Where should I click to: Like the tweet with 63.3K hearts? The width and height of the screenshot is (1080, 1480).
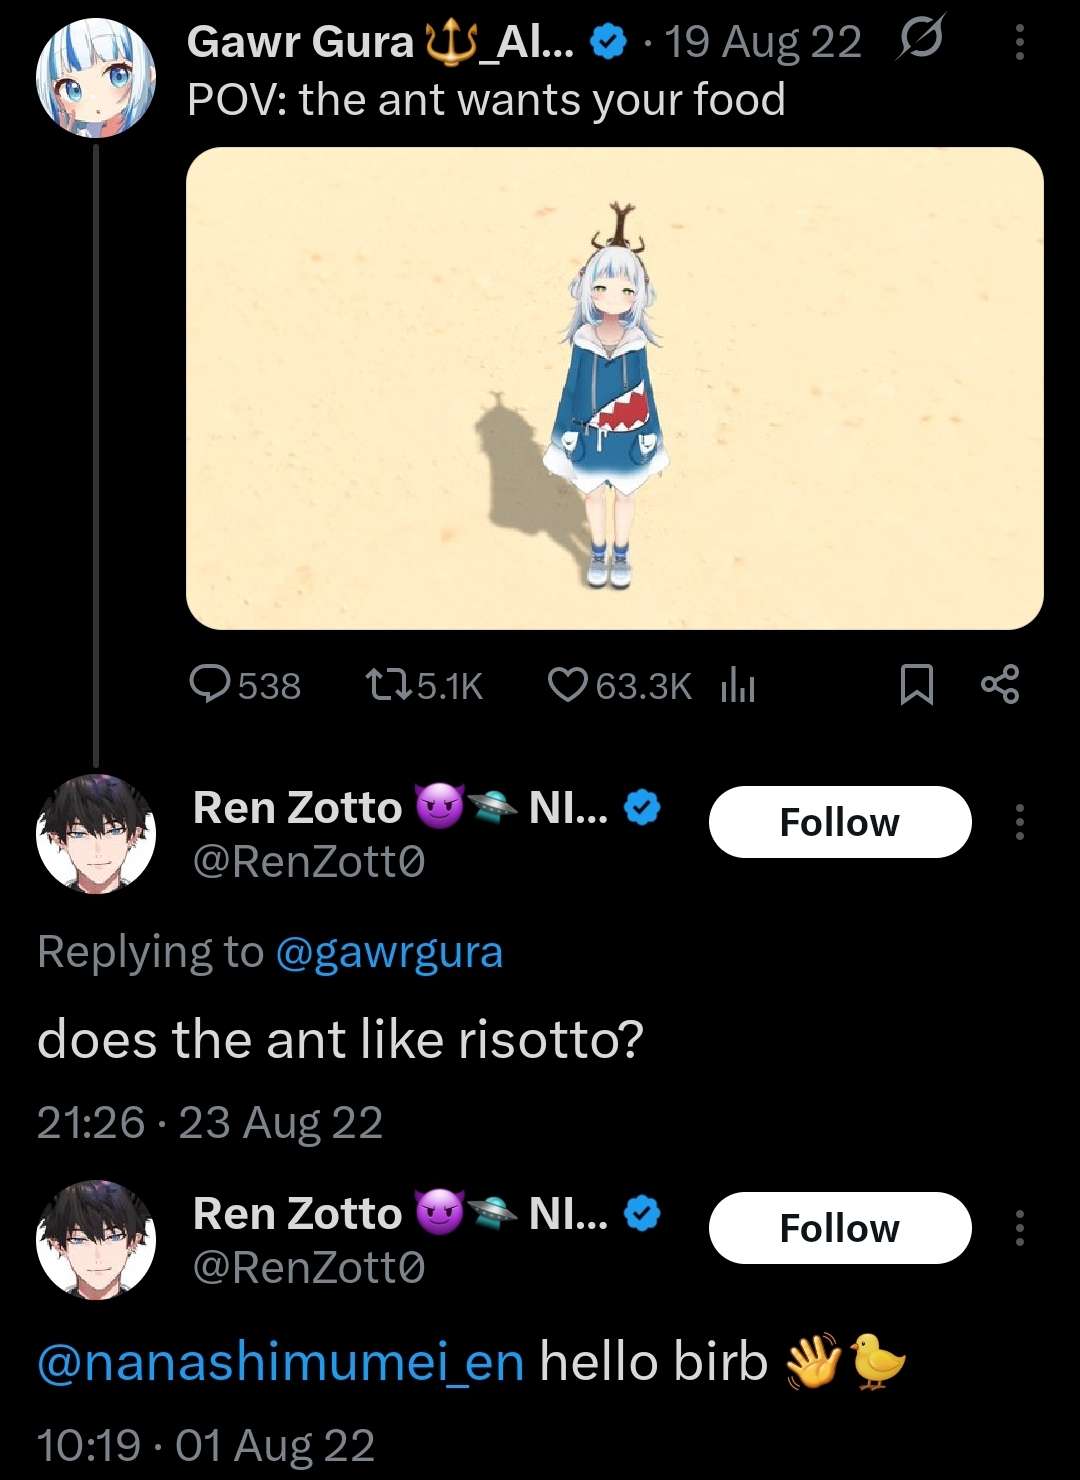(x=568, y=685)
